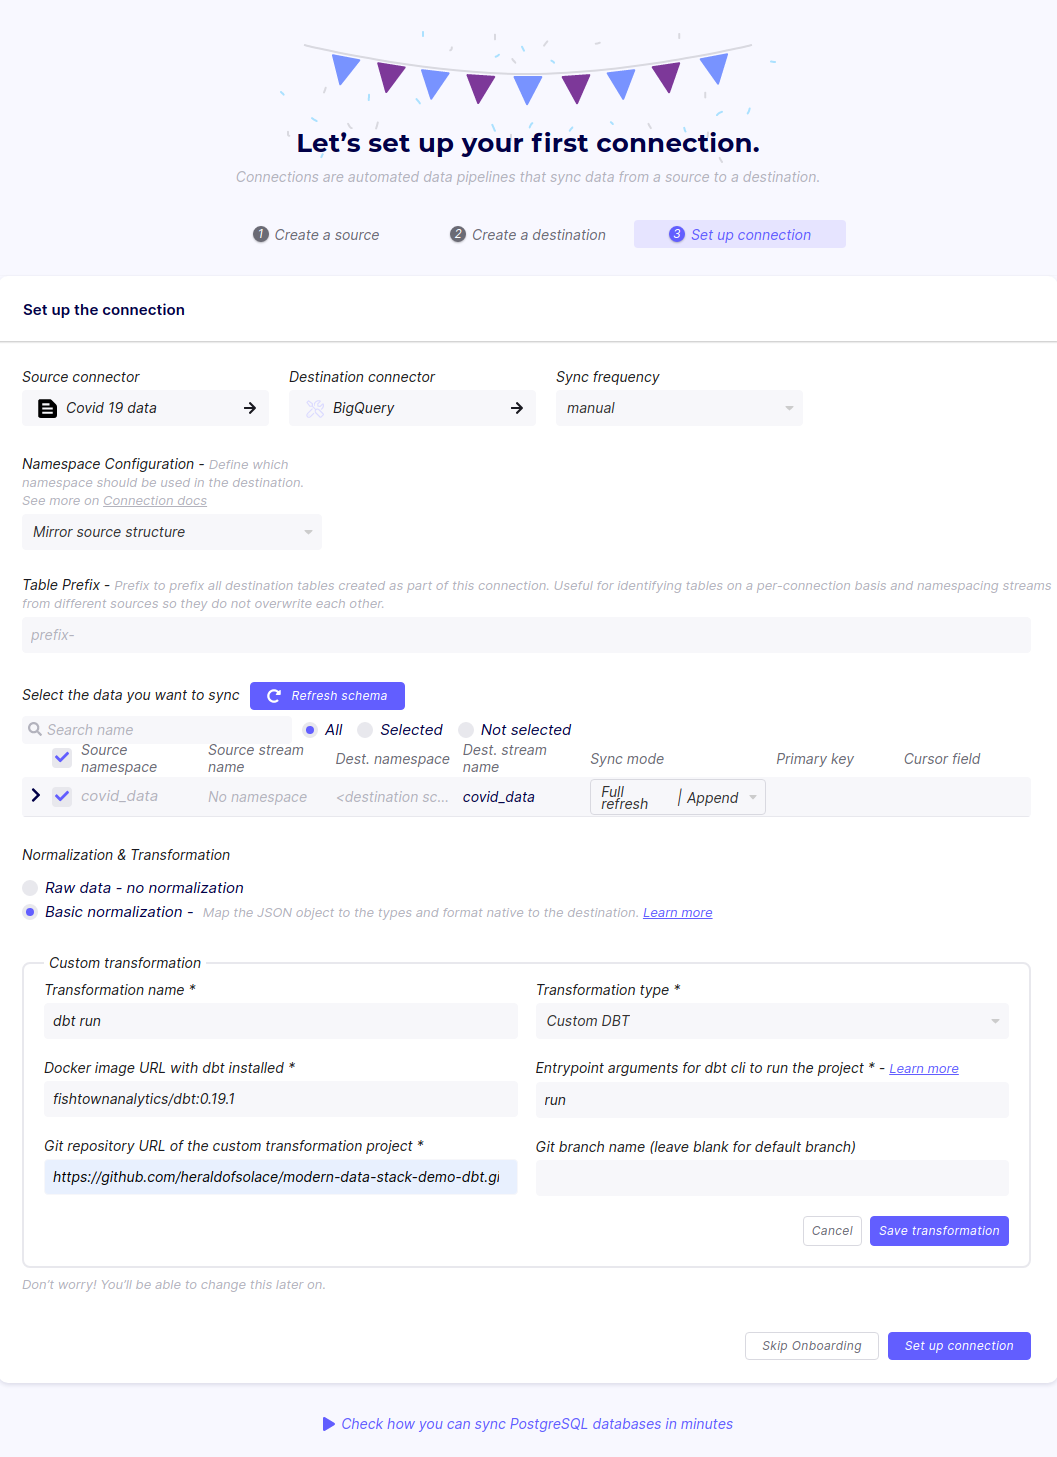The height and width of the screenshot is (1457, 1057).
Task: Go to the Set up connection step tab
Action: [739, 234]
